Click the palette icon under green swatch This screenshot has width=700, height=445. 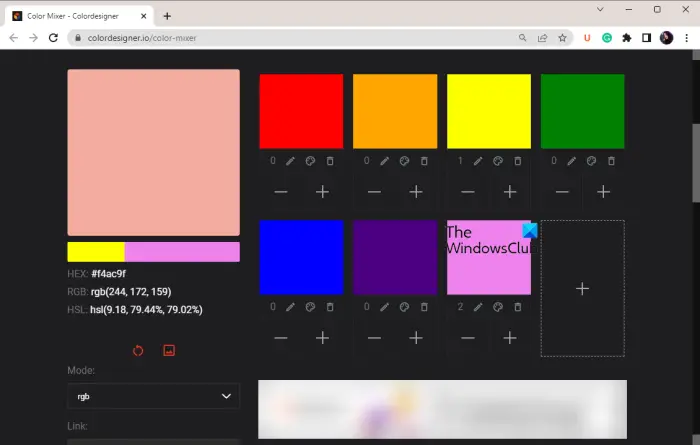pos(591,161)
